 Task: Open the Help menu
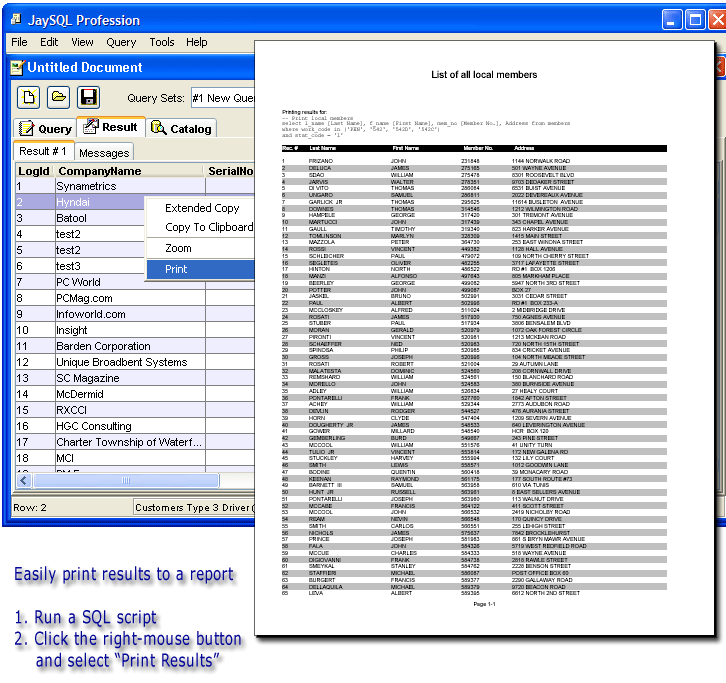tap(197, 42)
